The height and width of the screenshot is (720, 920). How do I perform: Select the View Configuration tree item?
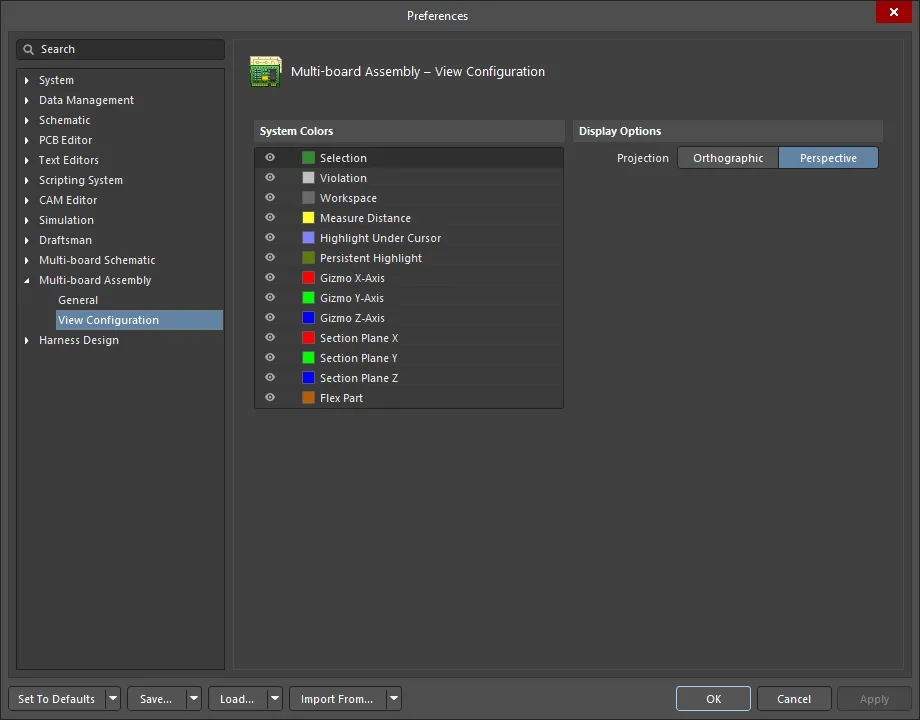pyautogui.click(x=140, y=320)
